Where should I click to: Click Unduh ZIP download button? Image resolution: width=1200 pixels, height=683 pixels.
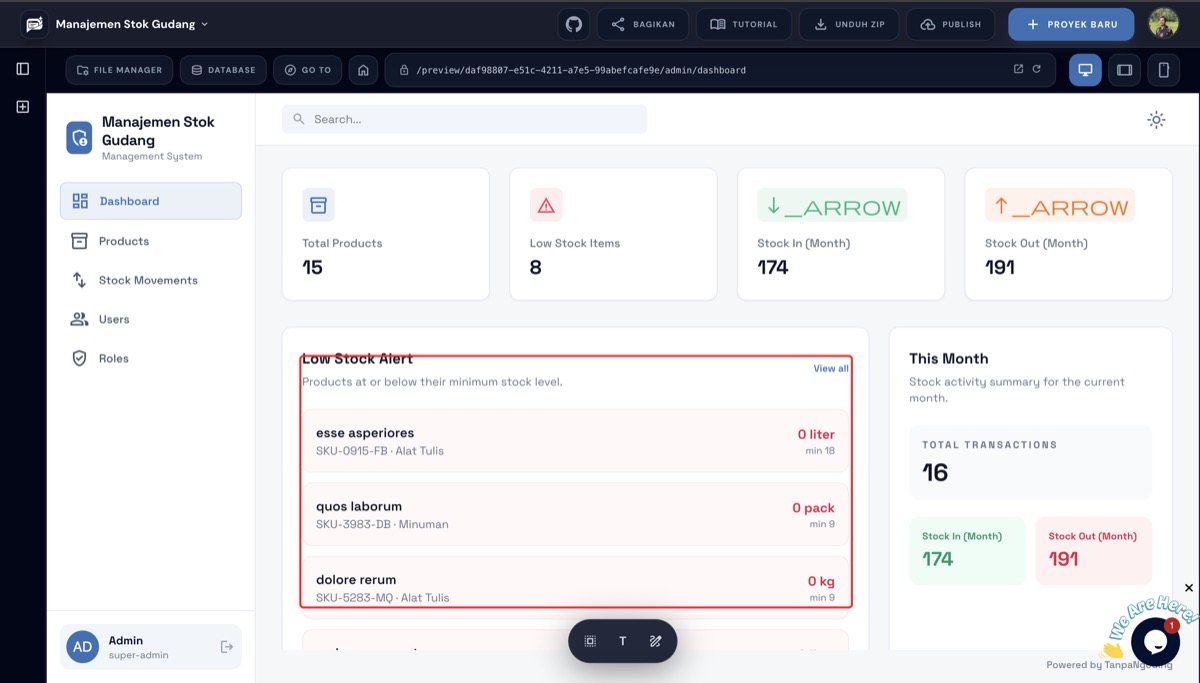[x=849, y=24]
